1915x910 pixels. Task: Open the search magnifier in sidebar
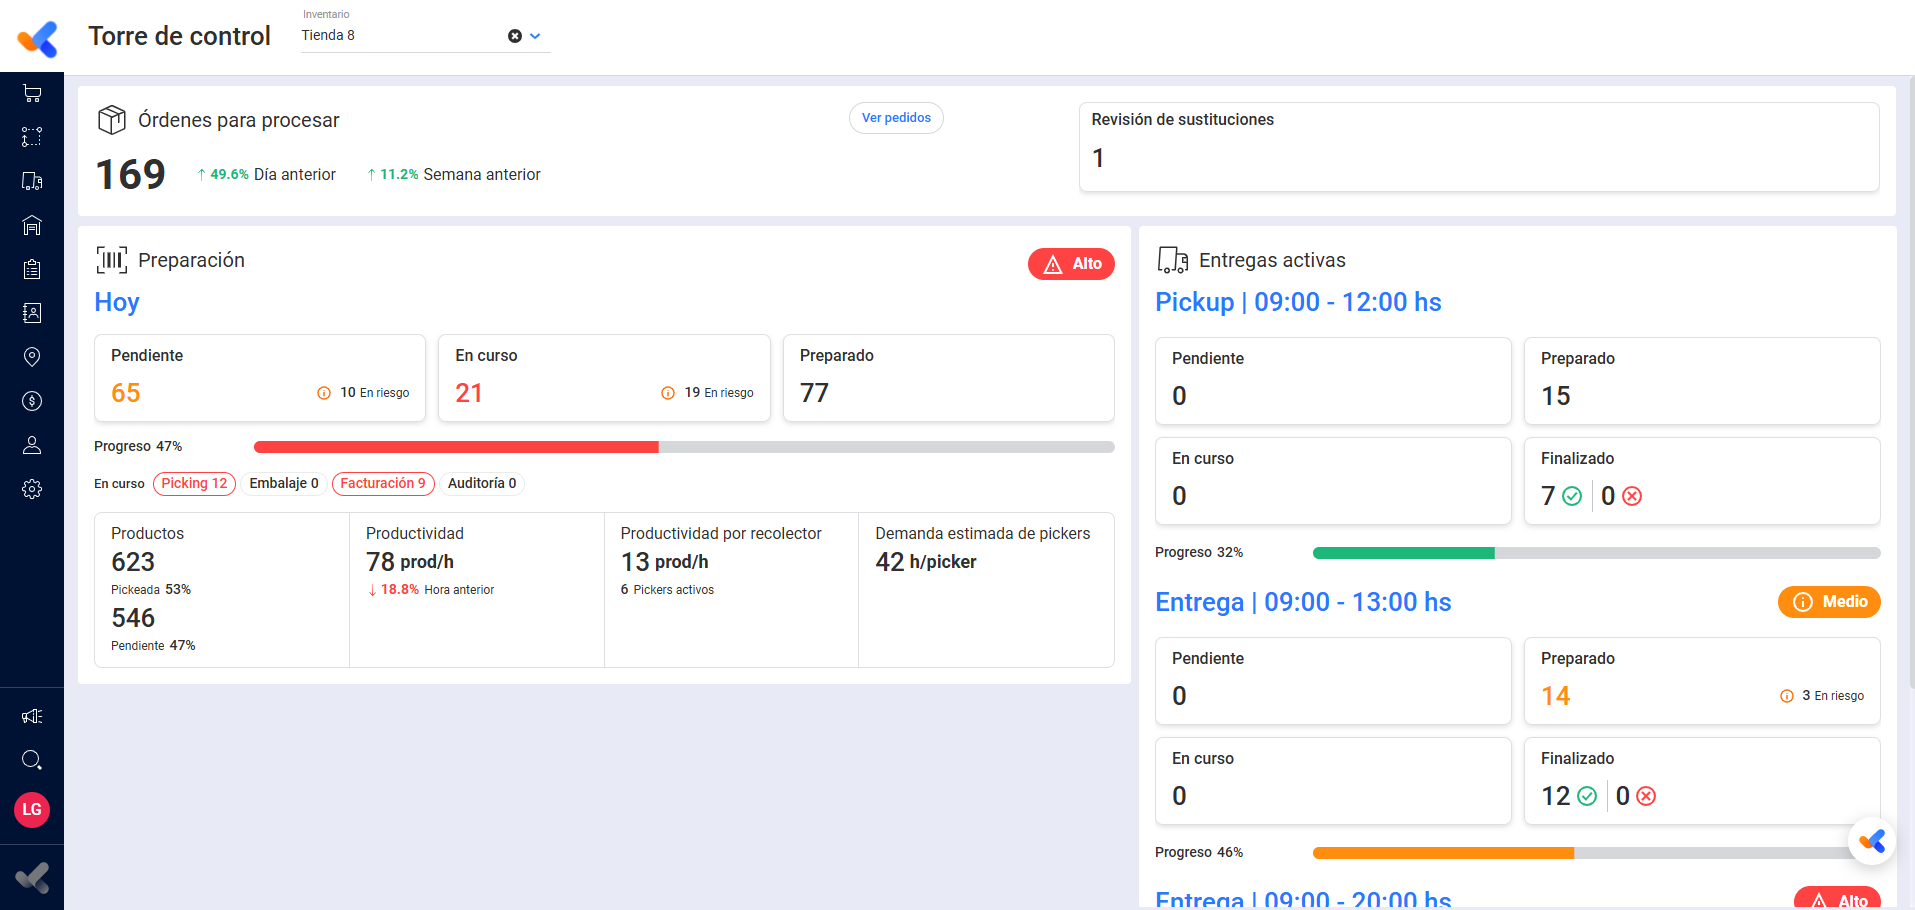32,760
